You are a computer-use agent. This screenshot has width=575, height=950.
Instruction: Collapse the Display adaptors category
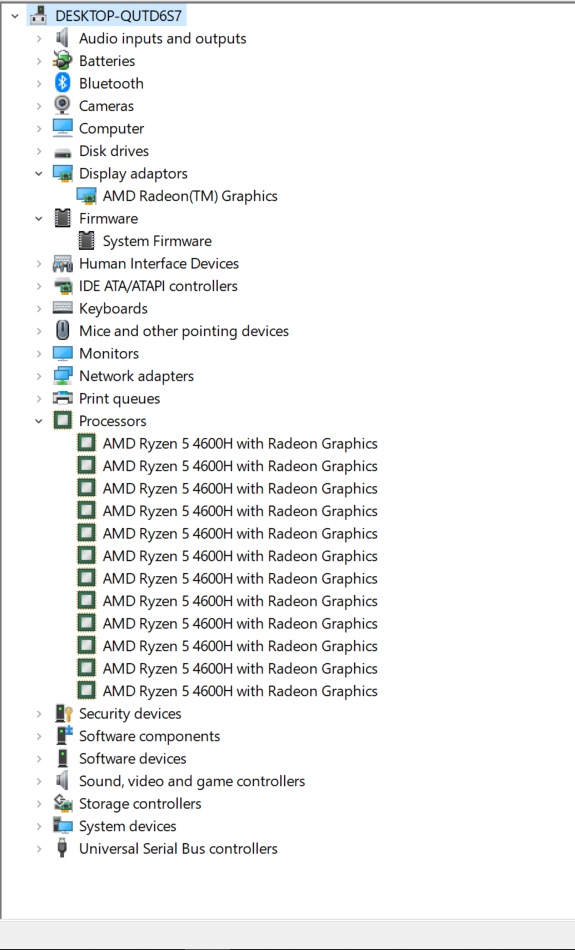click(x=39, y=173)
